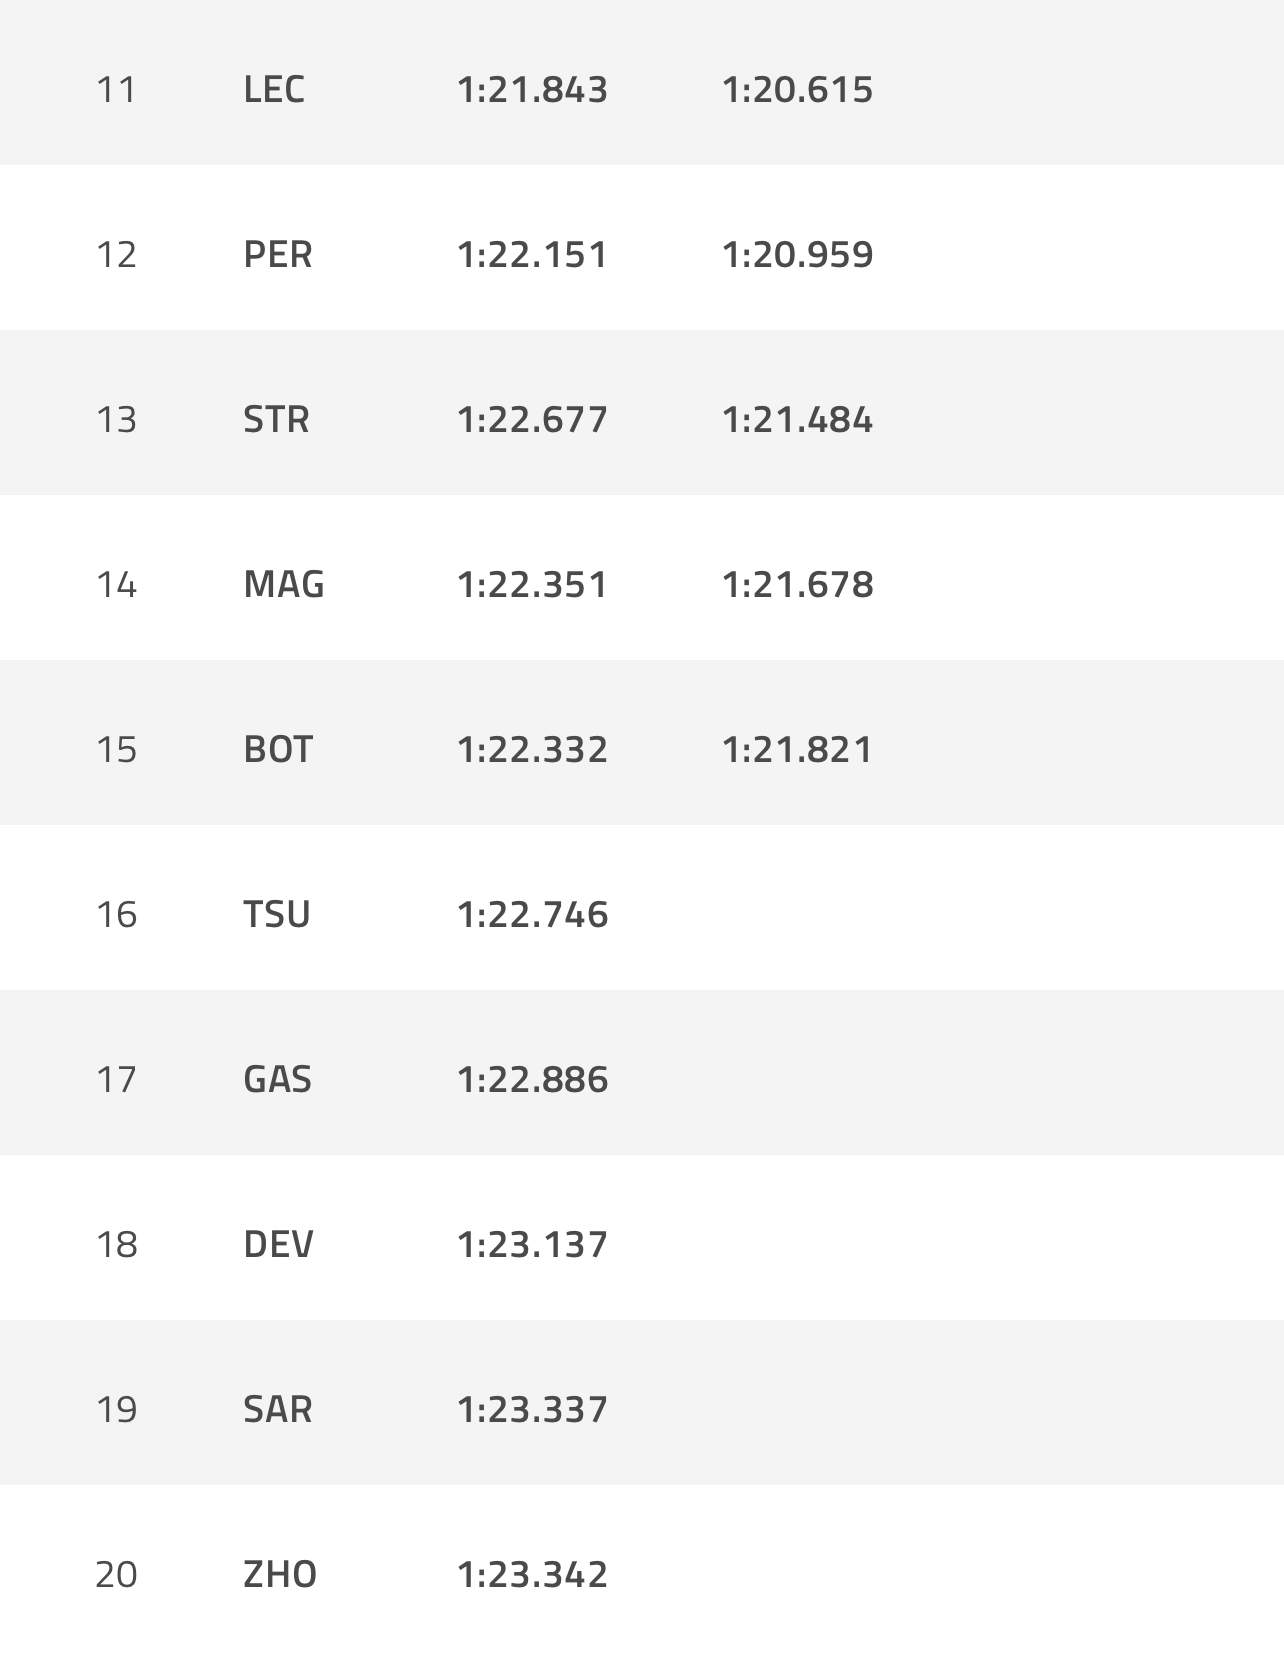Click BOT's time 1:21.821
Viewport: 1284px width, 1666px height.
click(797, 749)
